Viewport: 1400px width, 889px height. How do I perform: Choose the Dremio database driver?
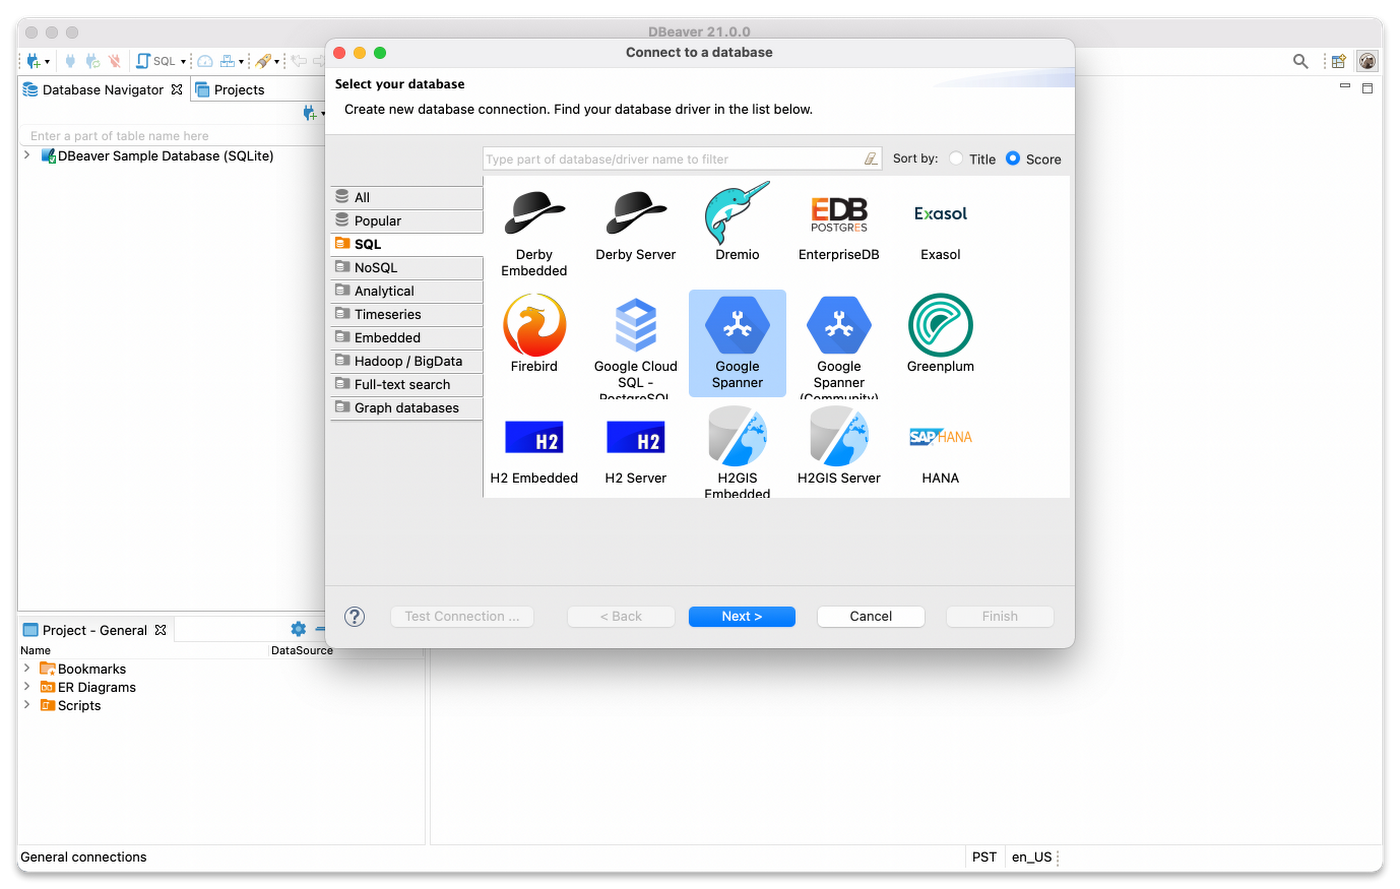(737, 223)
